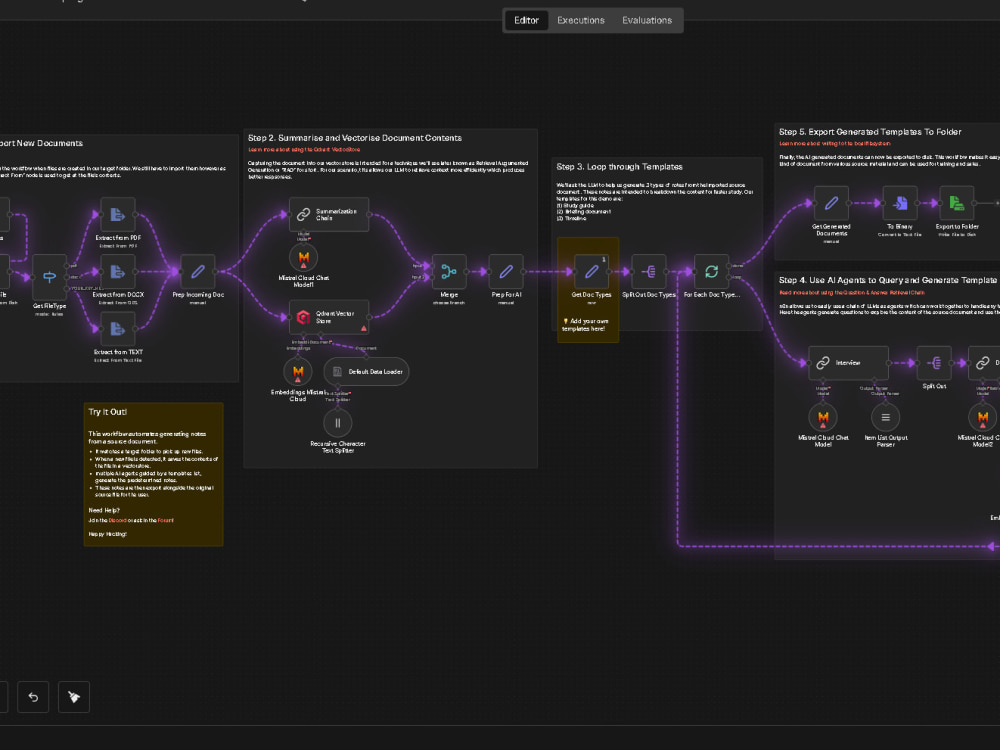Click the Qdrant Vector Store warning triangle
Viewport: 1000px width, 750px height.
pos(364,328)
